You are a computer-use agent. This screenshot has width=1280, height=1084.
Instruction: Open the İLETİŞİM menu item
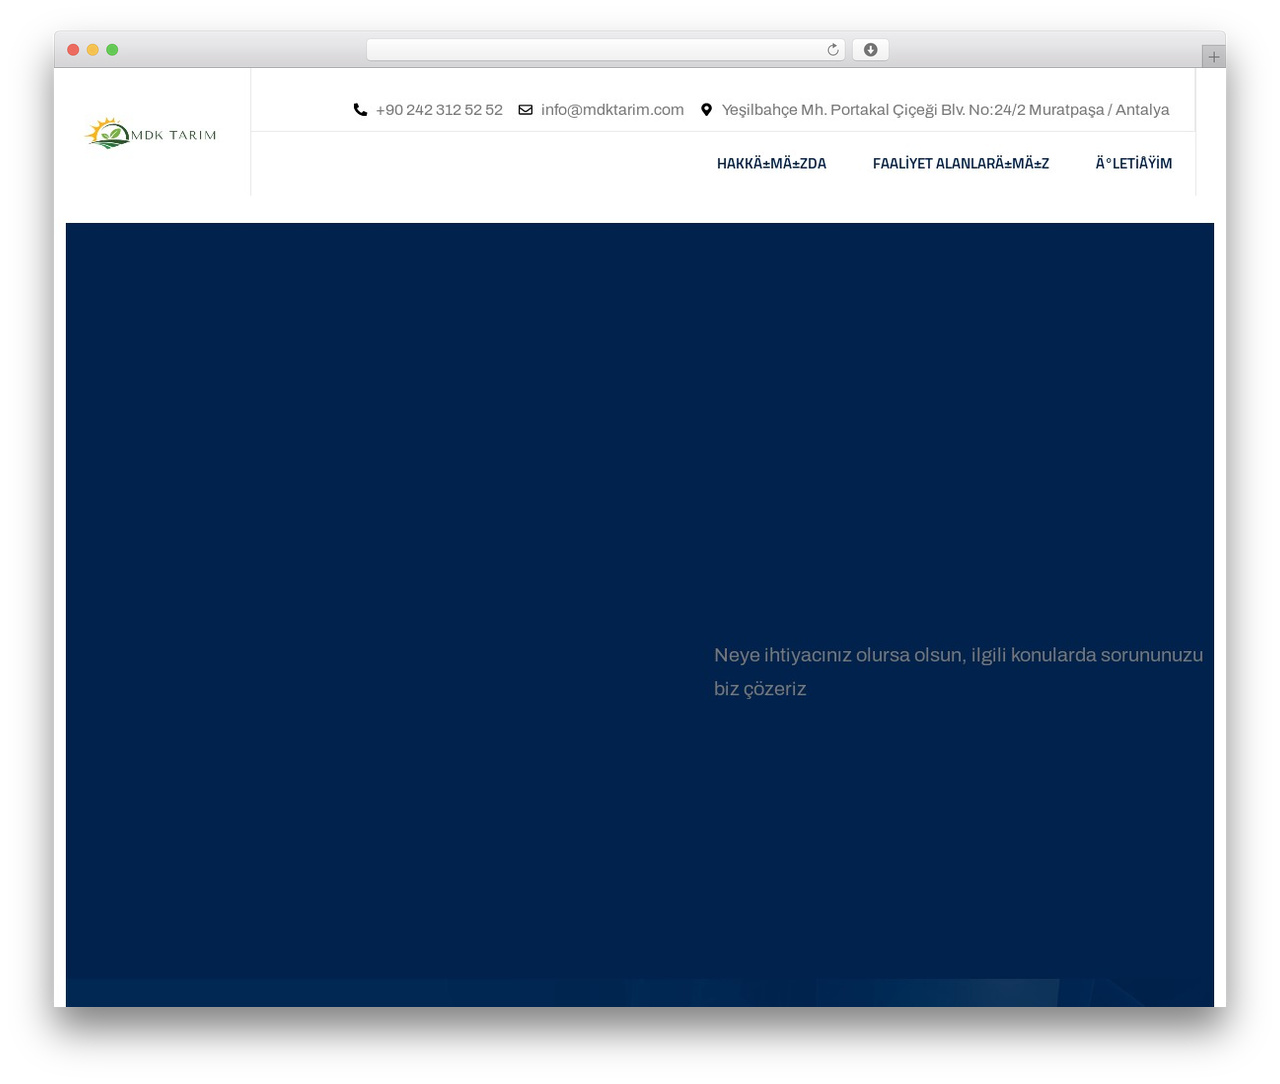click(1133, 163)
